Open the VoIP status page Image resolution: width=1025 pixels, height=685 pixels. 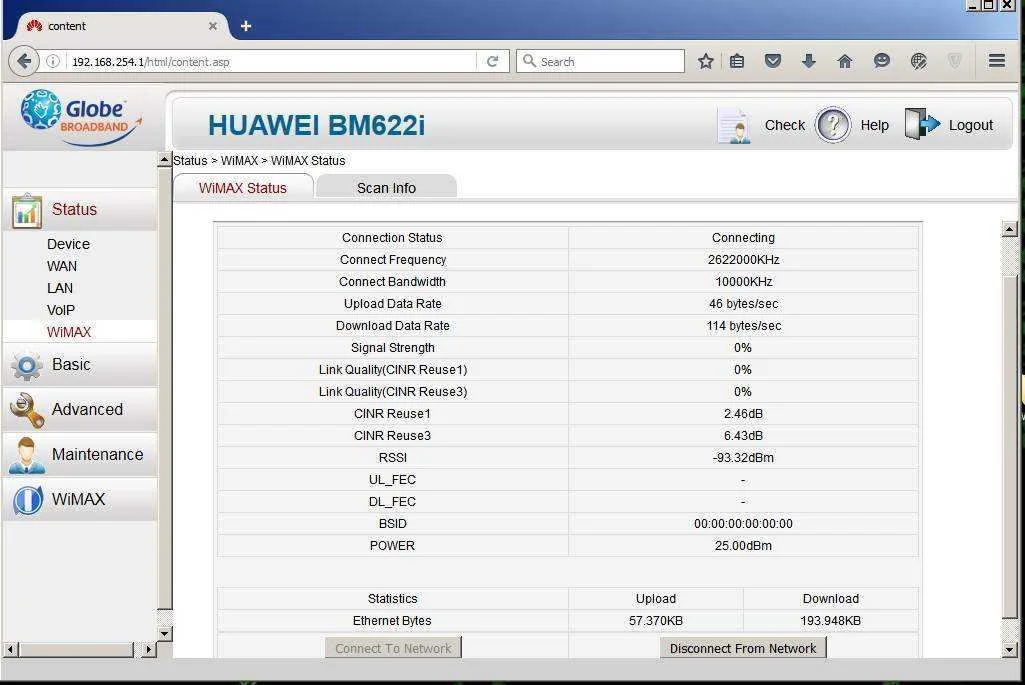(61, 310)
